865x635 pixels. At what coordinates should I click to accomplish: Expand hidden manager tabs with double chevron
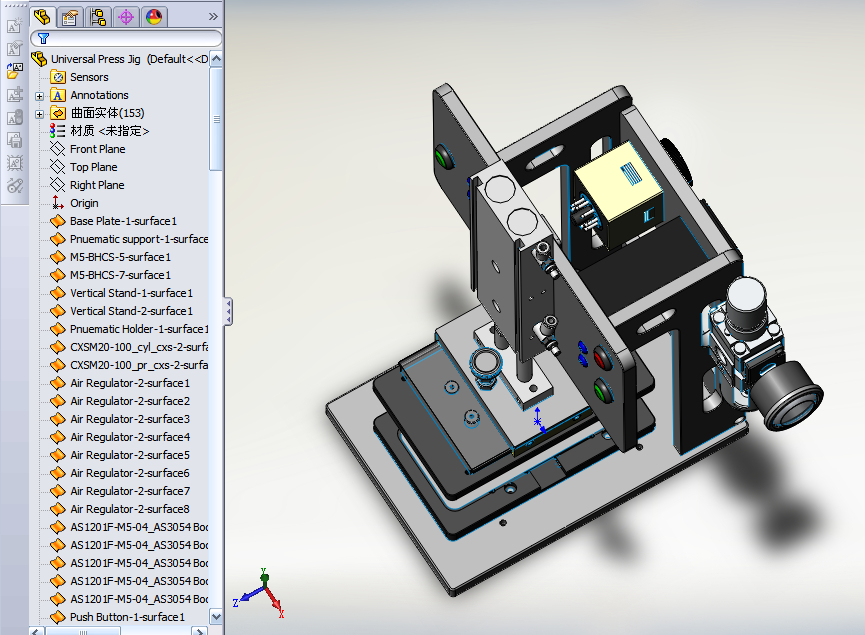pos(213,17)
